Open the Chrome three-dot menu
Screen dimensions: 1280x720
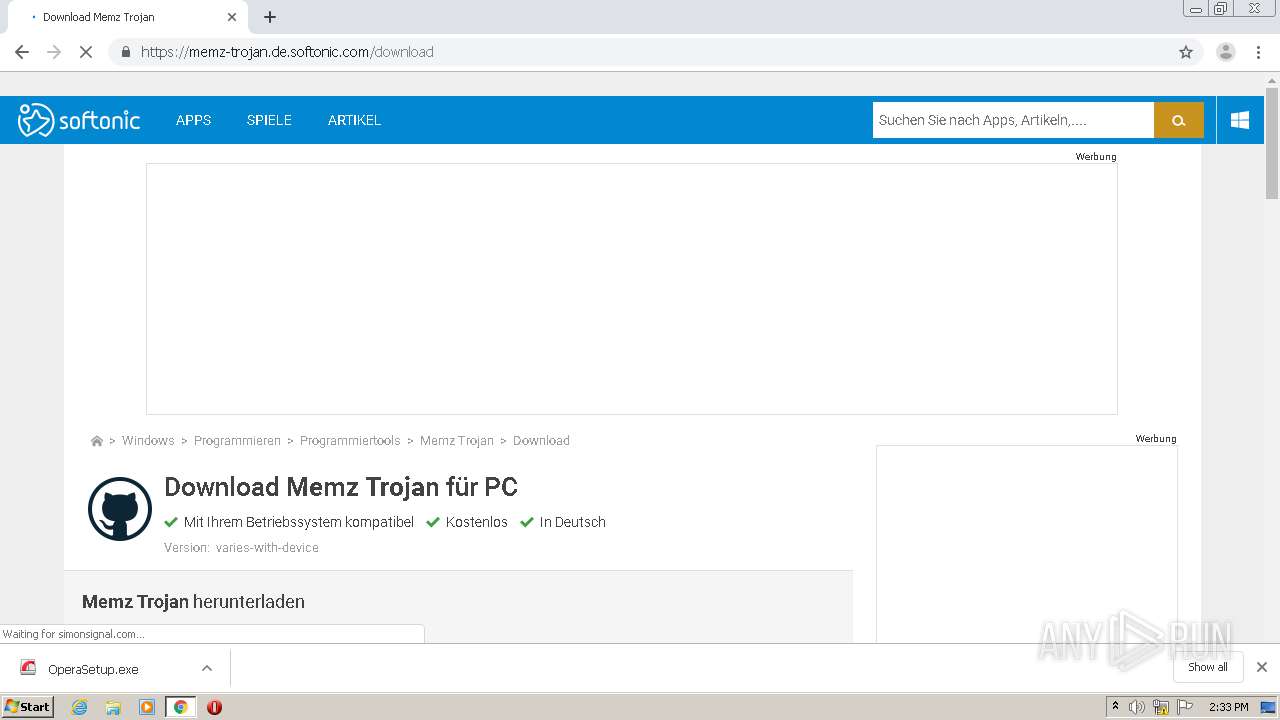point(1258,52)
